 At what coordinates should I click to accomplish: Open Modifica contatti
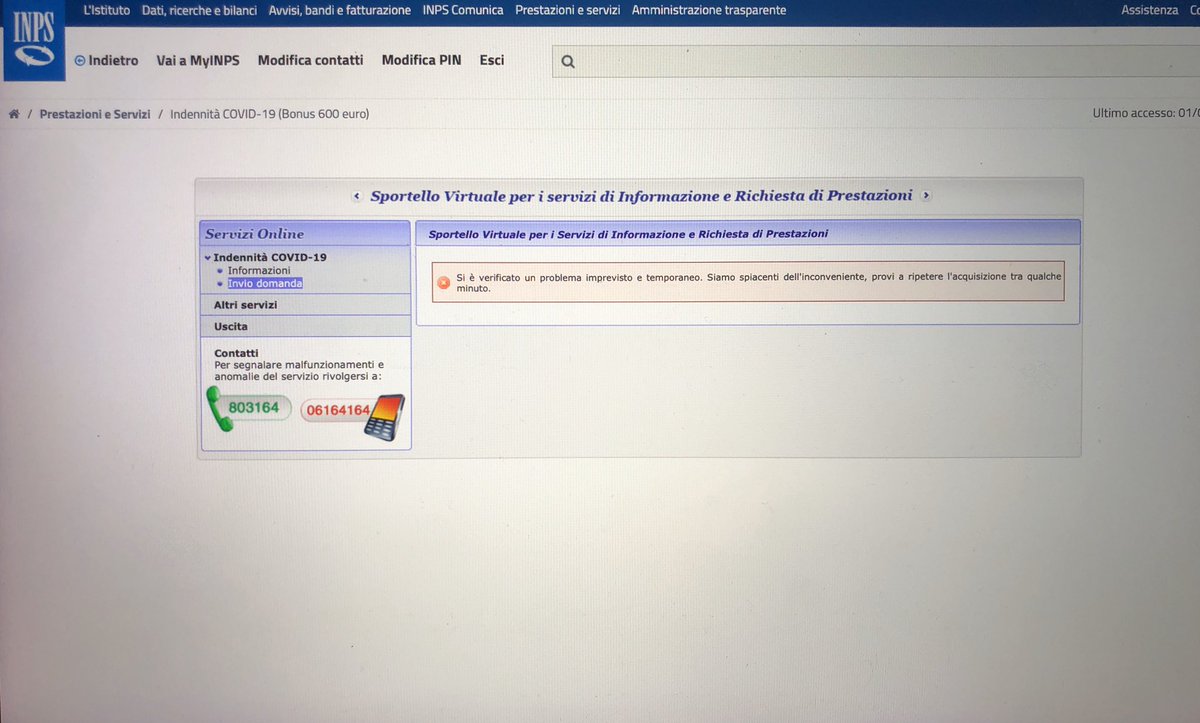pos(310,61)
